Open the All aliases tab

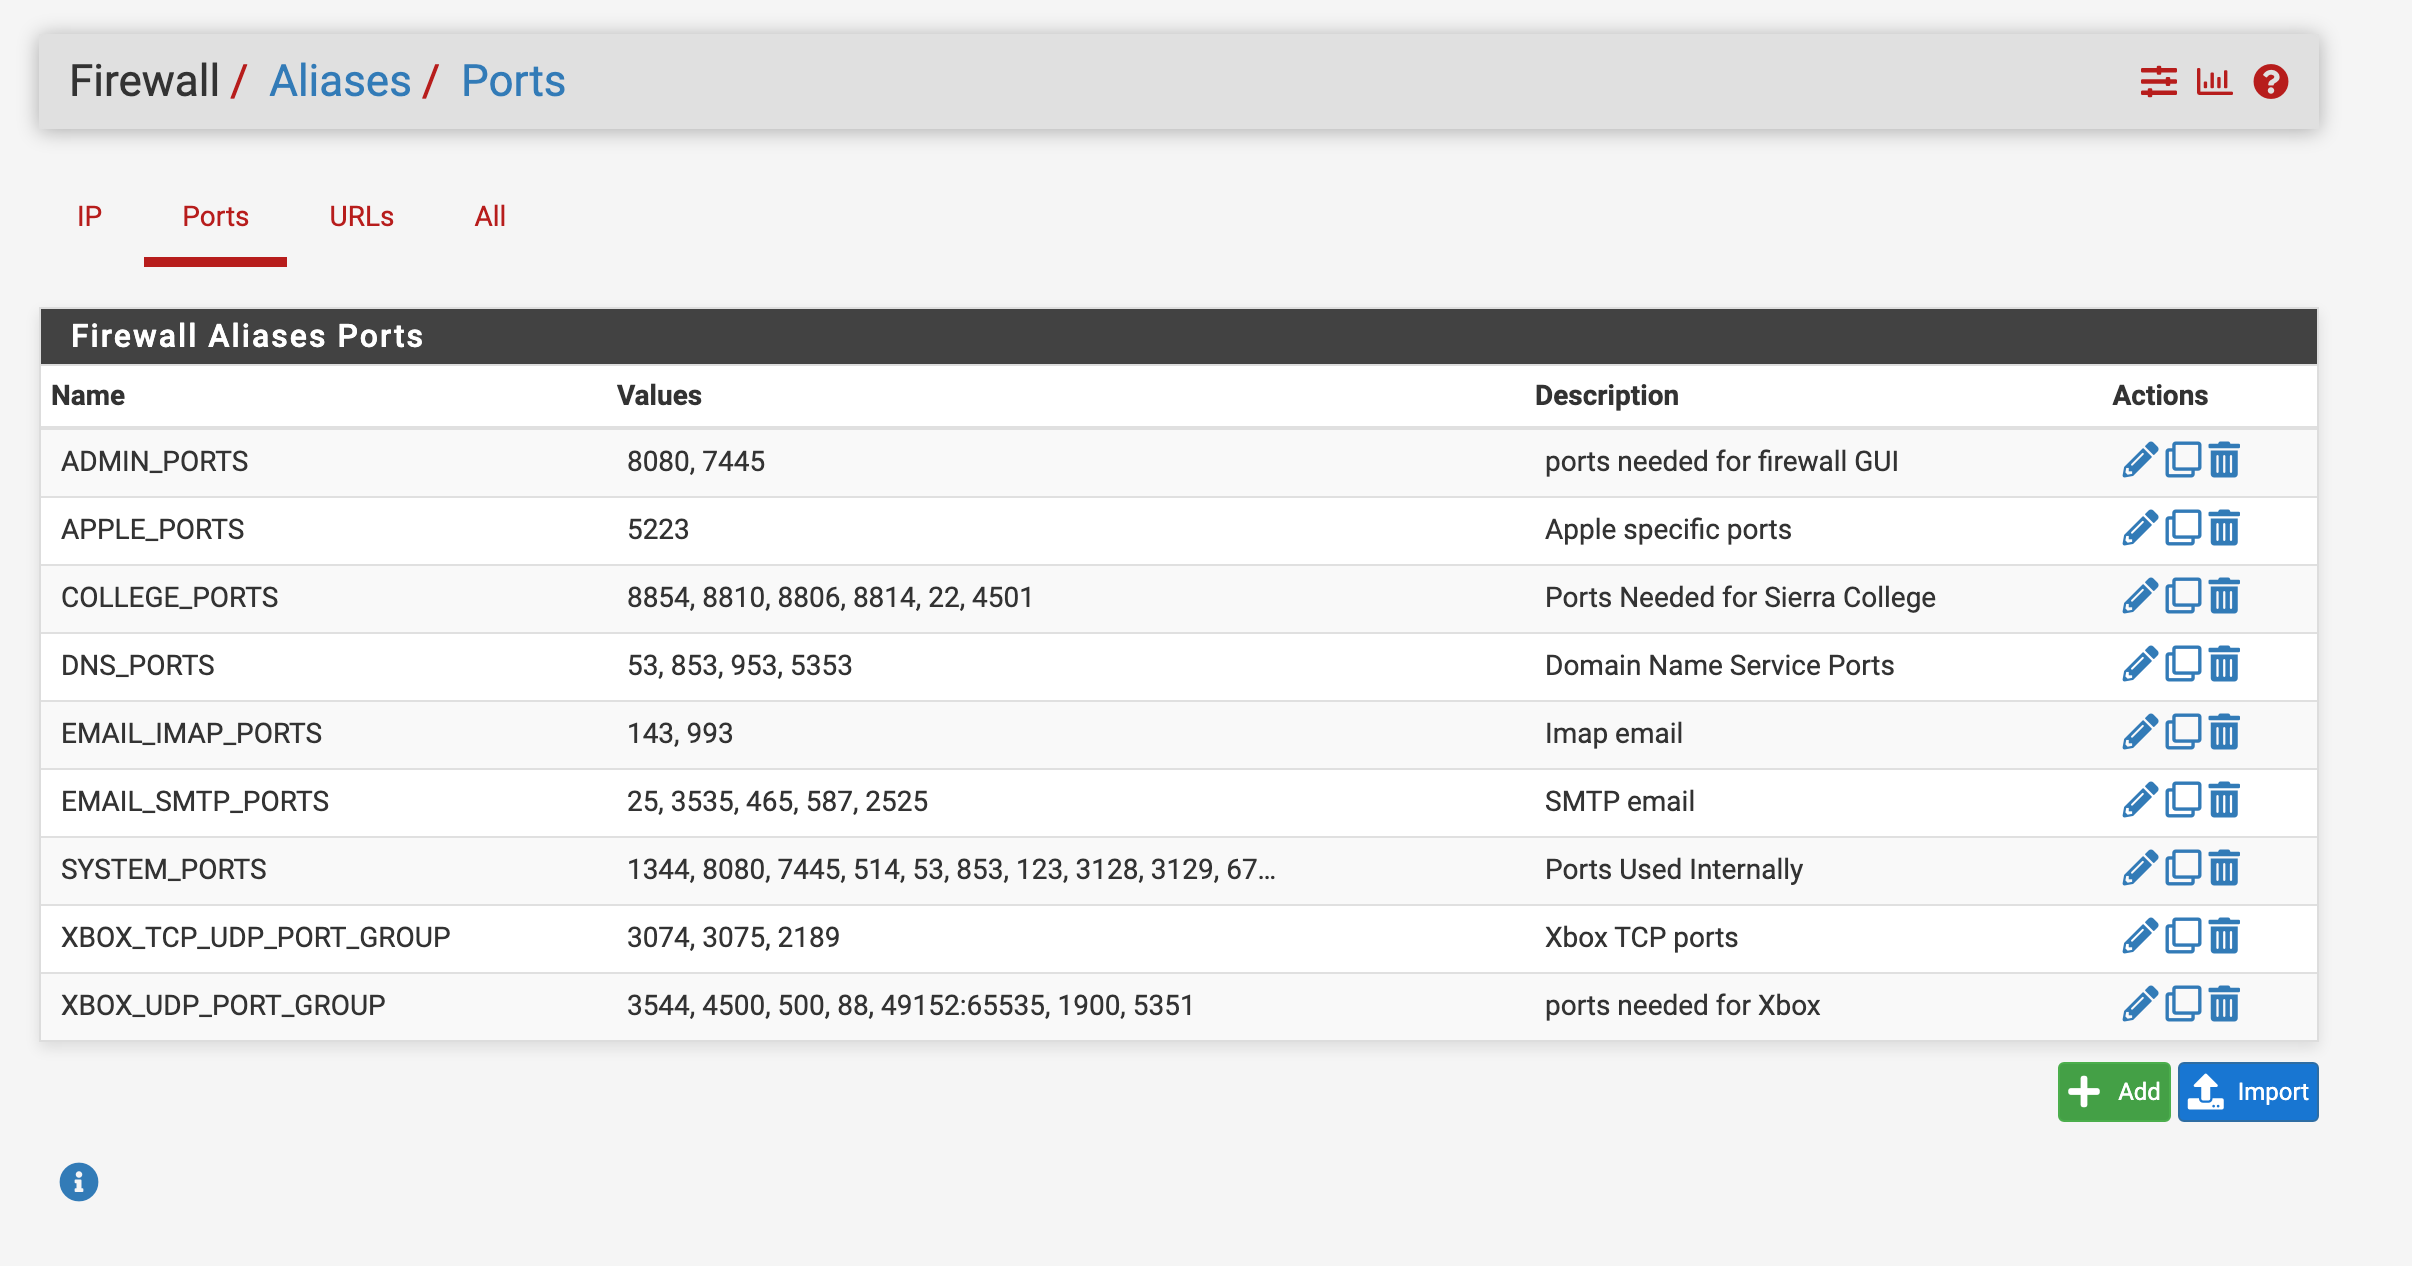coord(490,216)
